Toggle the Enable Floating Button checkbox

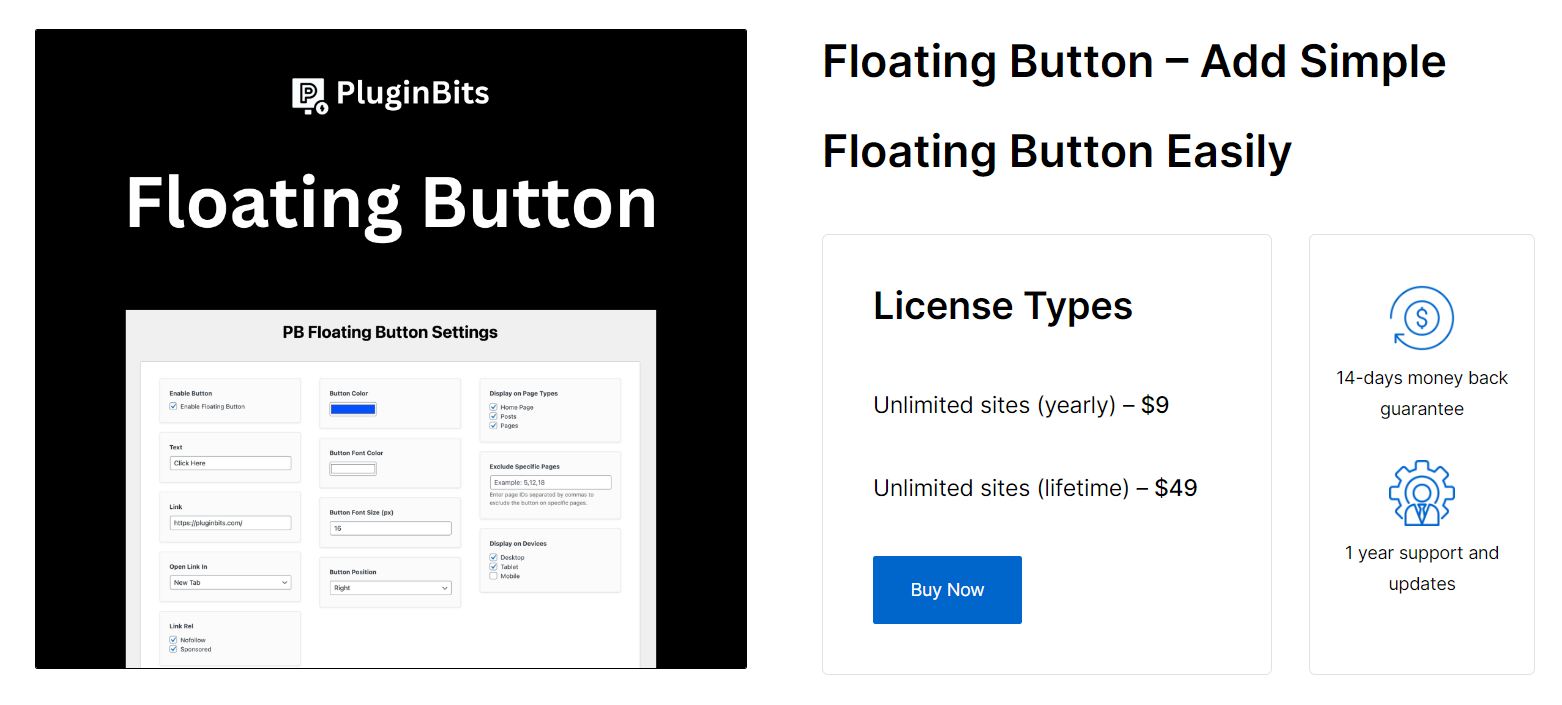[174, 407]
